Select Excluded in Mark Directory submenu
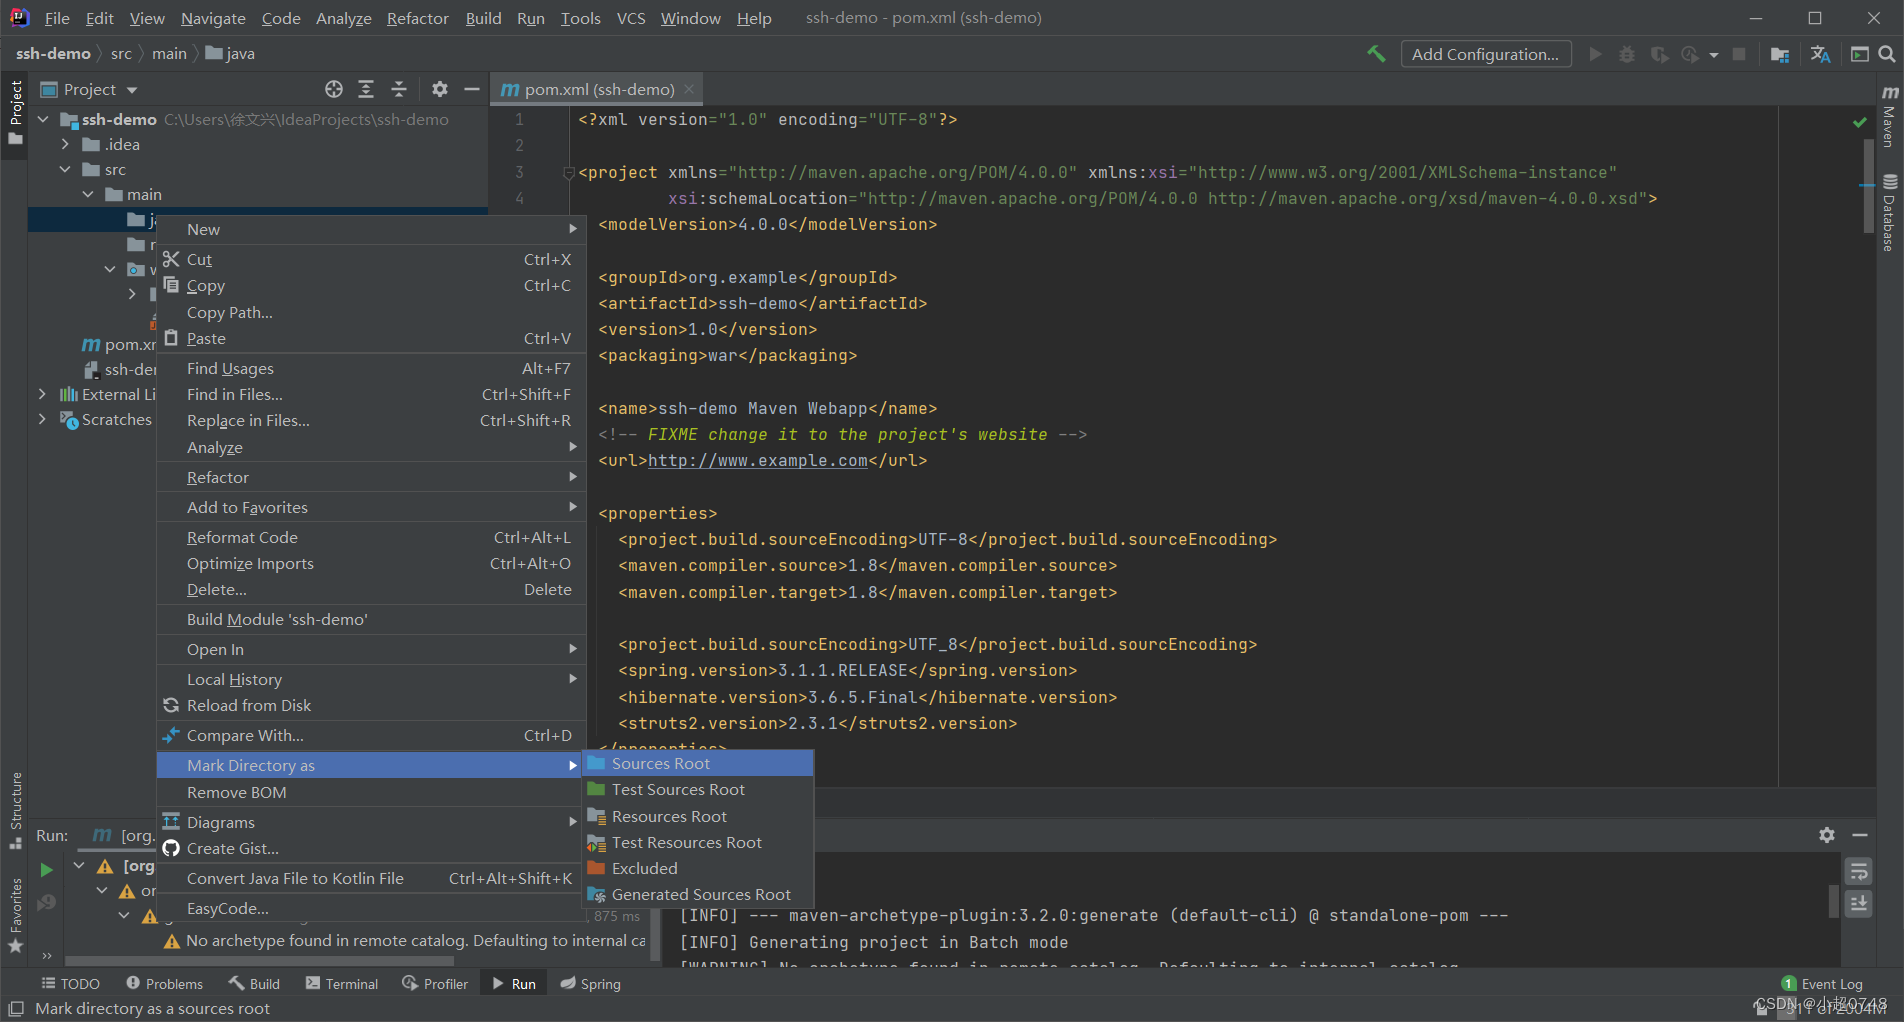 [x=698, y=868]
